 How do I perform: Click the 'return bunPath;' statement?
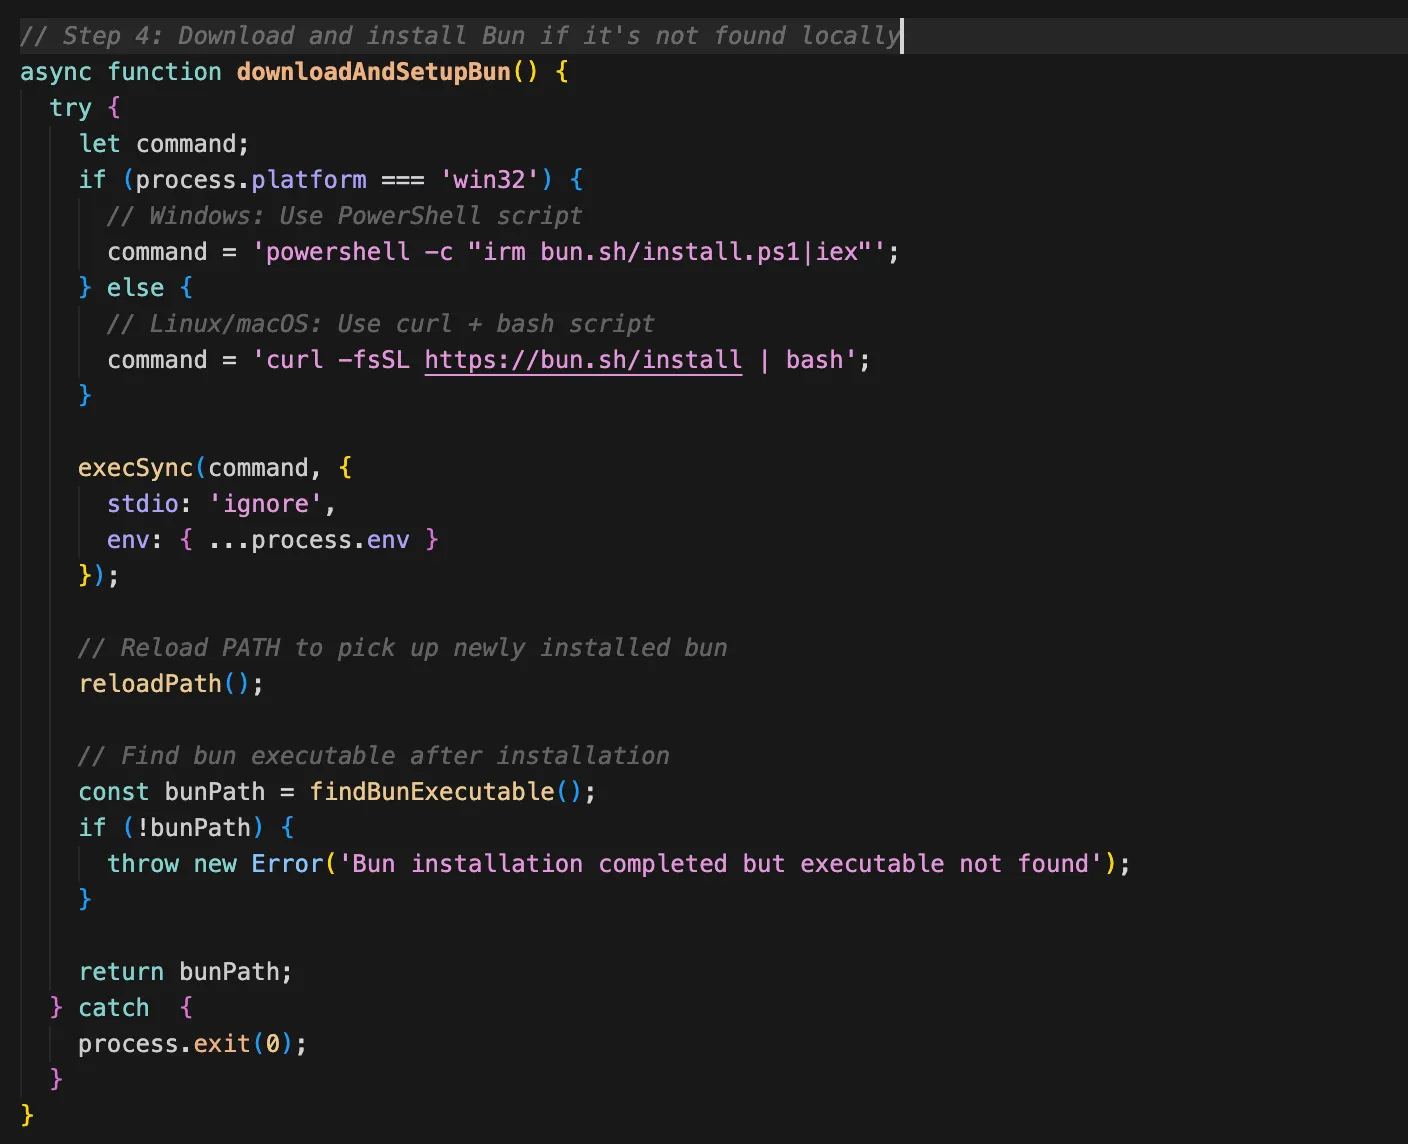click(x=185, y=972)
